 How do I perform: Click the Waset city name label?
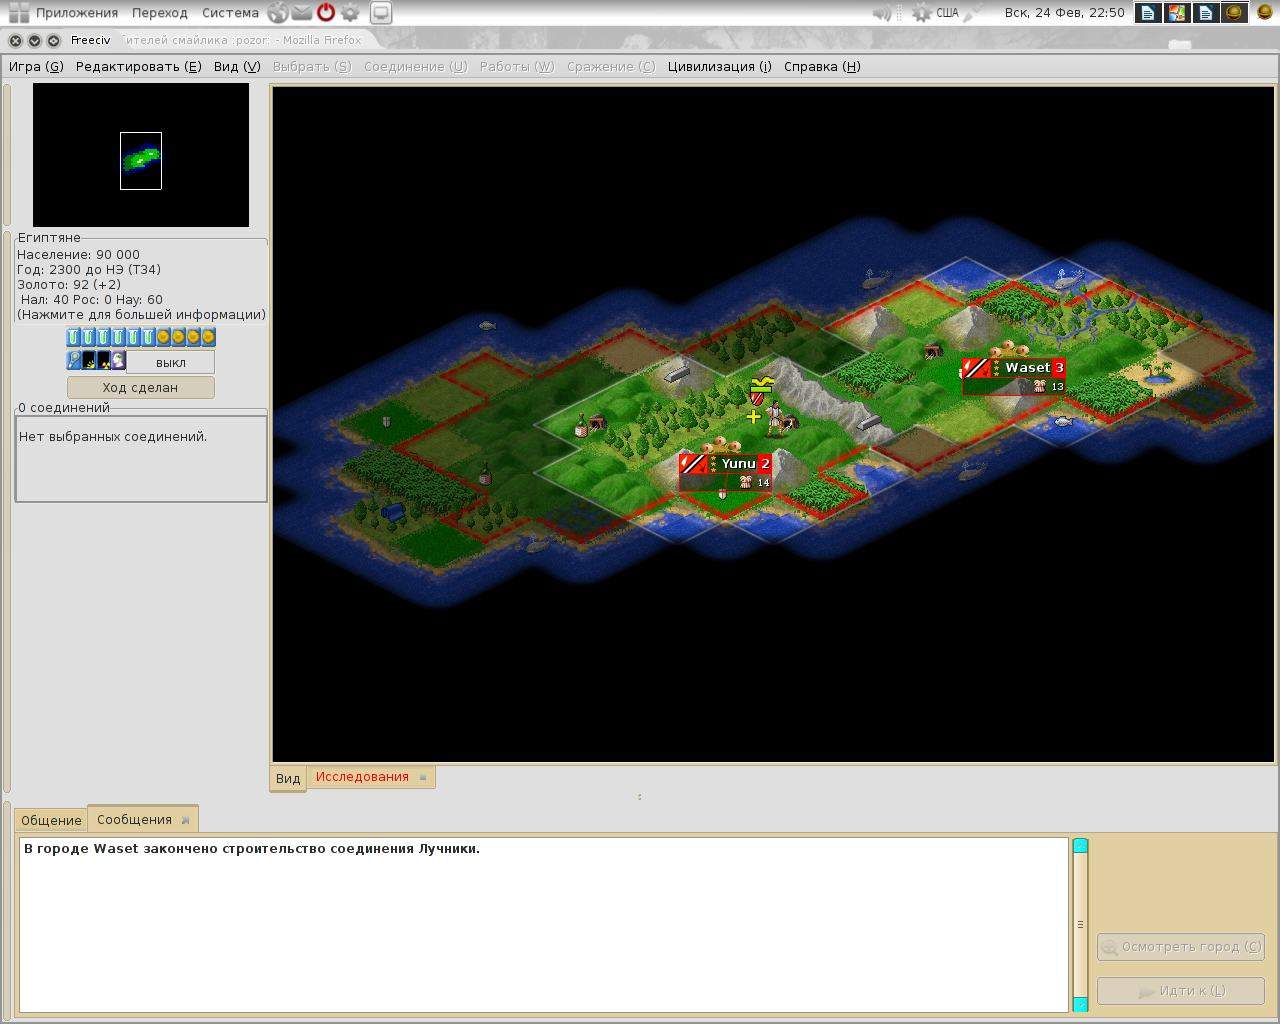click(x=1028, y=368)
